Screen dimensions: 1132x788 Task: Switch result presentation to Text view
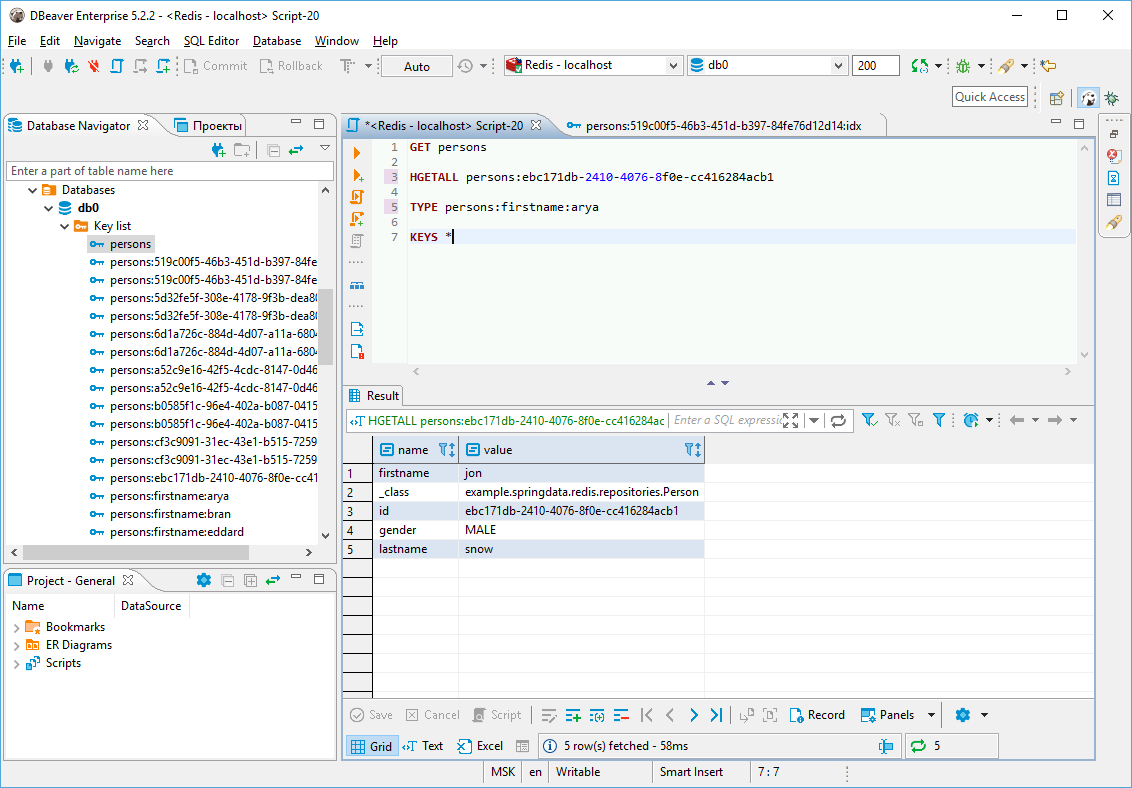[x=424, y=745]
